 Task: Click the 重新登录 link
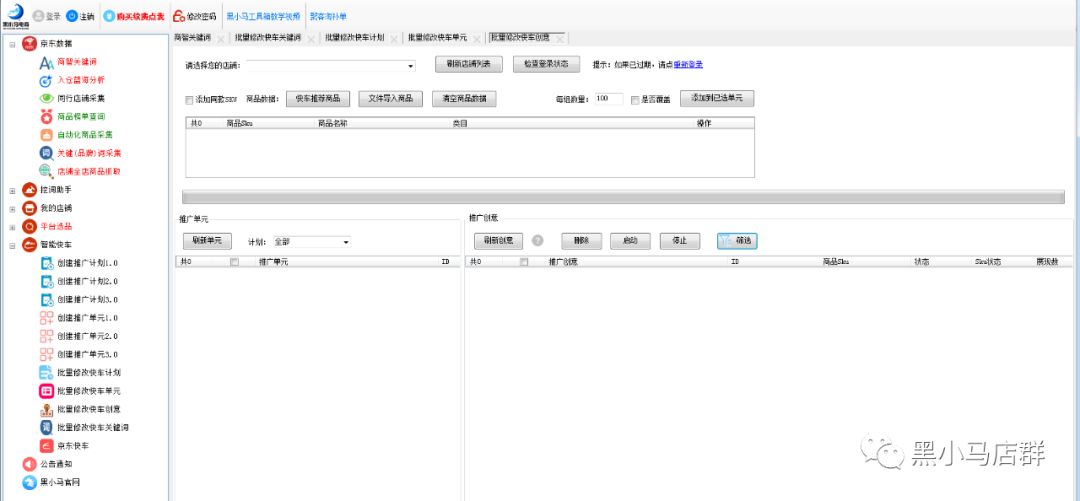pos(687,65)
